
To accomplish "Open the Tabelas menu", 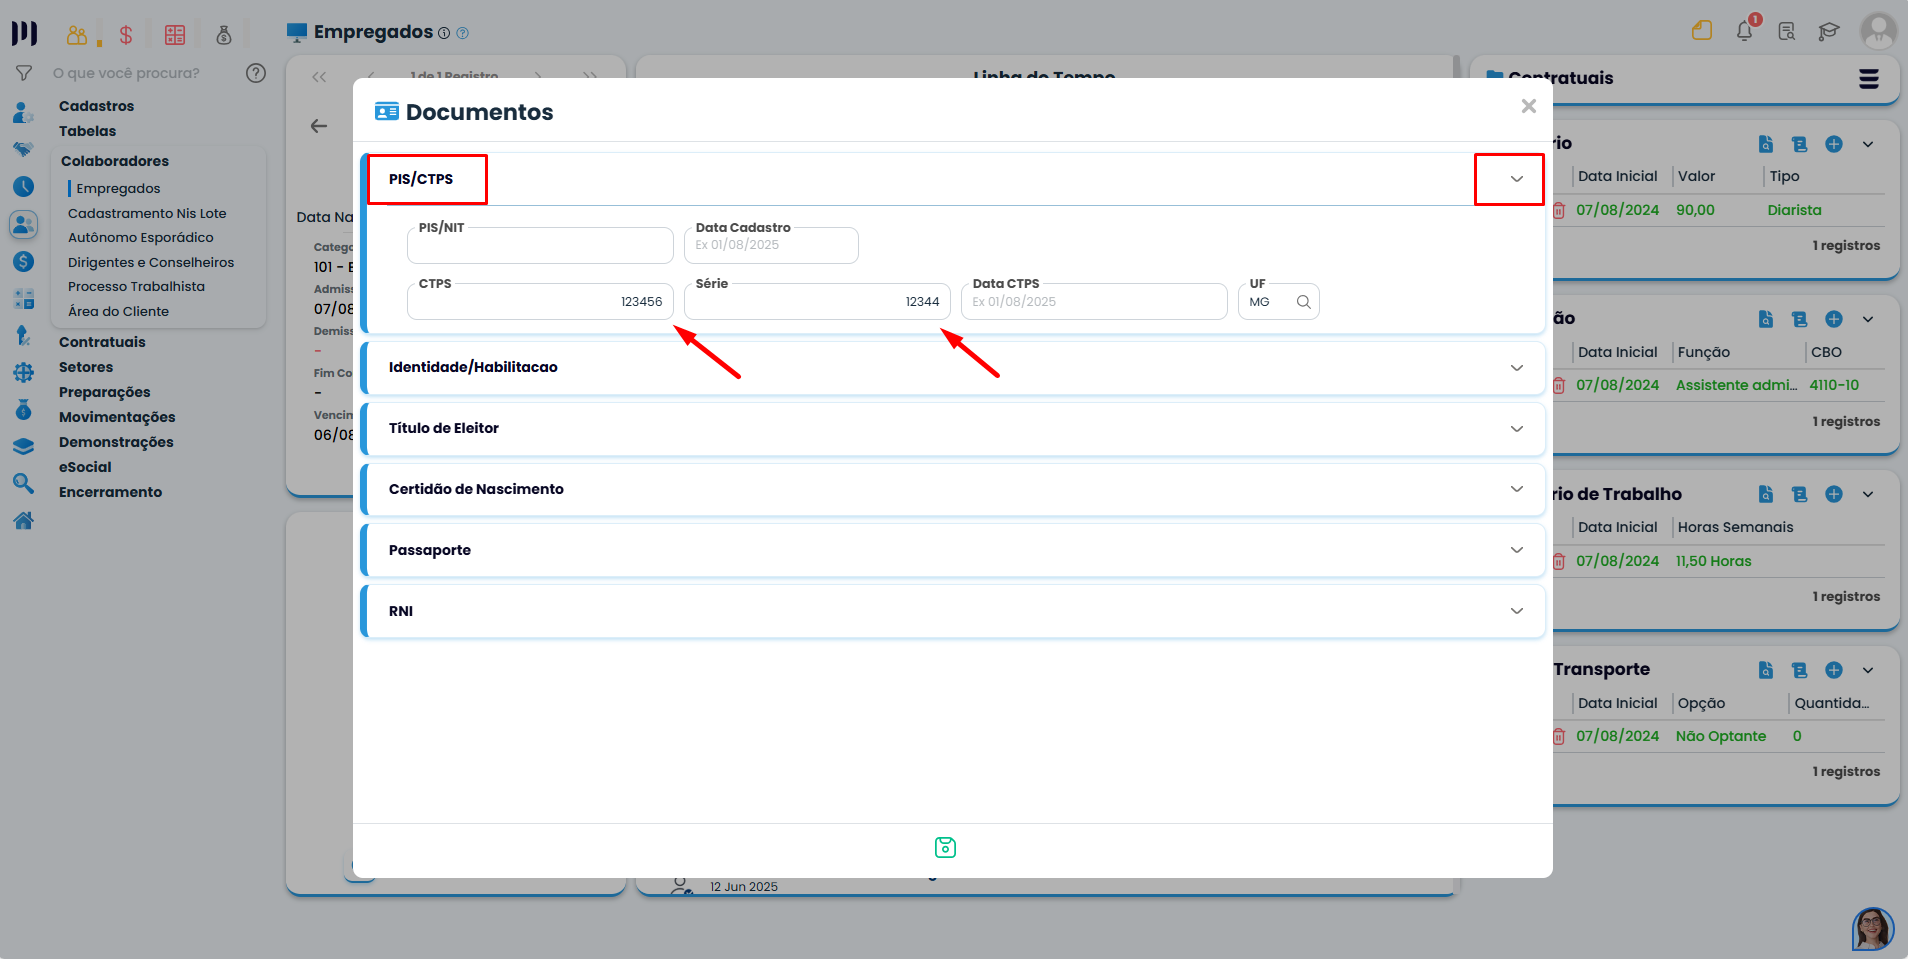I will pos(87,131).
